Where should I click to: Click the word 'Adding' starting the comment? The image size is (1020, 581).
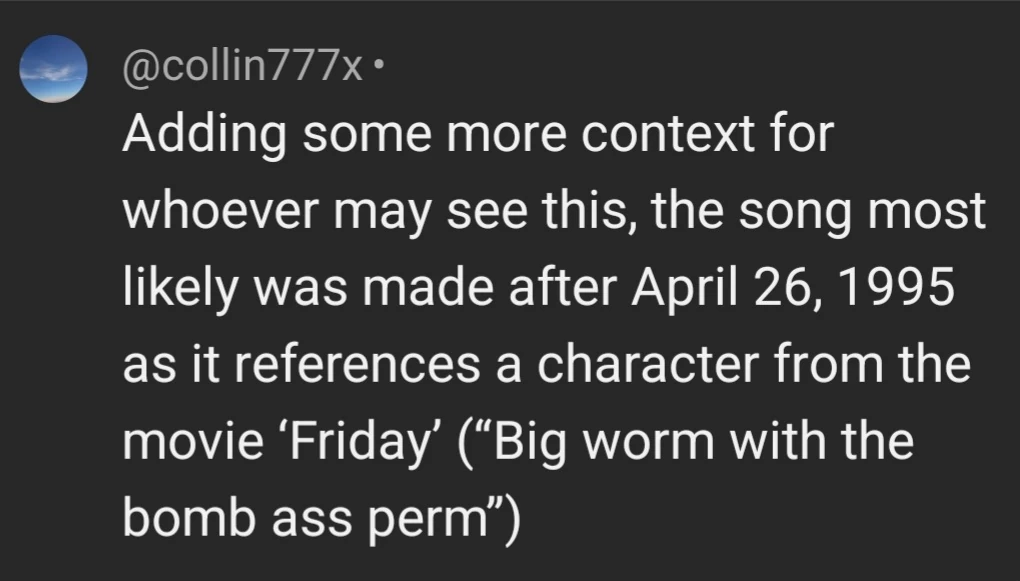[x=204, y=135]
